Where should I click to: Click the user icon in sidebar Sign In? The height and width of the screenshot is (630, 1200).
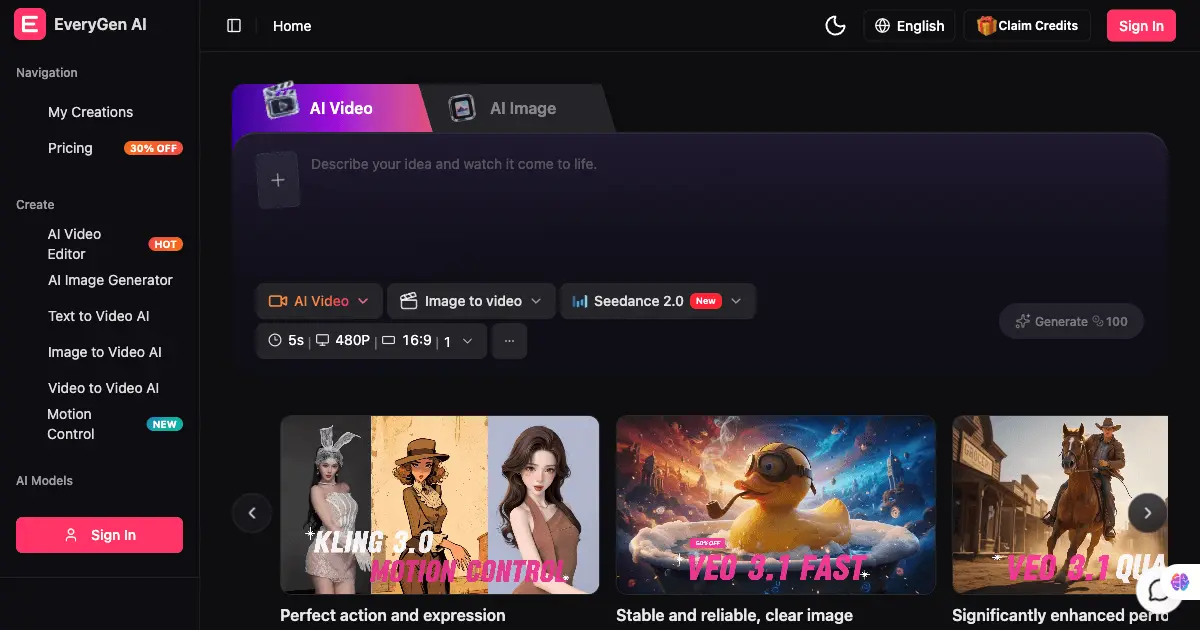(x=71, y=535)
